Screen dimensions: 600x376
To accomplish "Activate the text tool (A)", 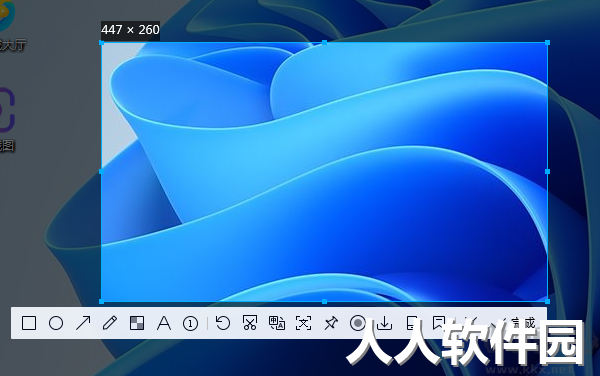I will click(164, 323).
